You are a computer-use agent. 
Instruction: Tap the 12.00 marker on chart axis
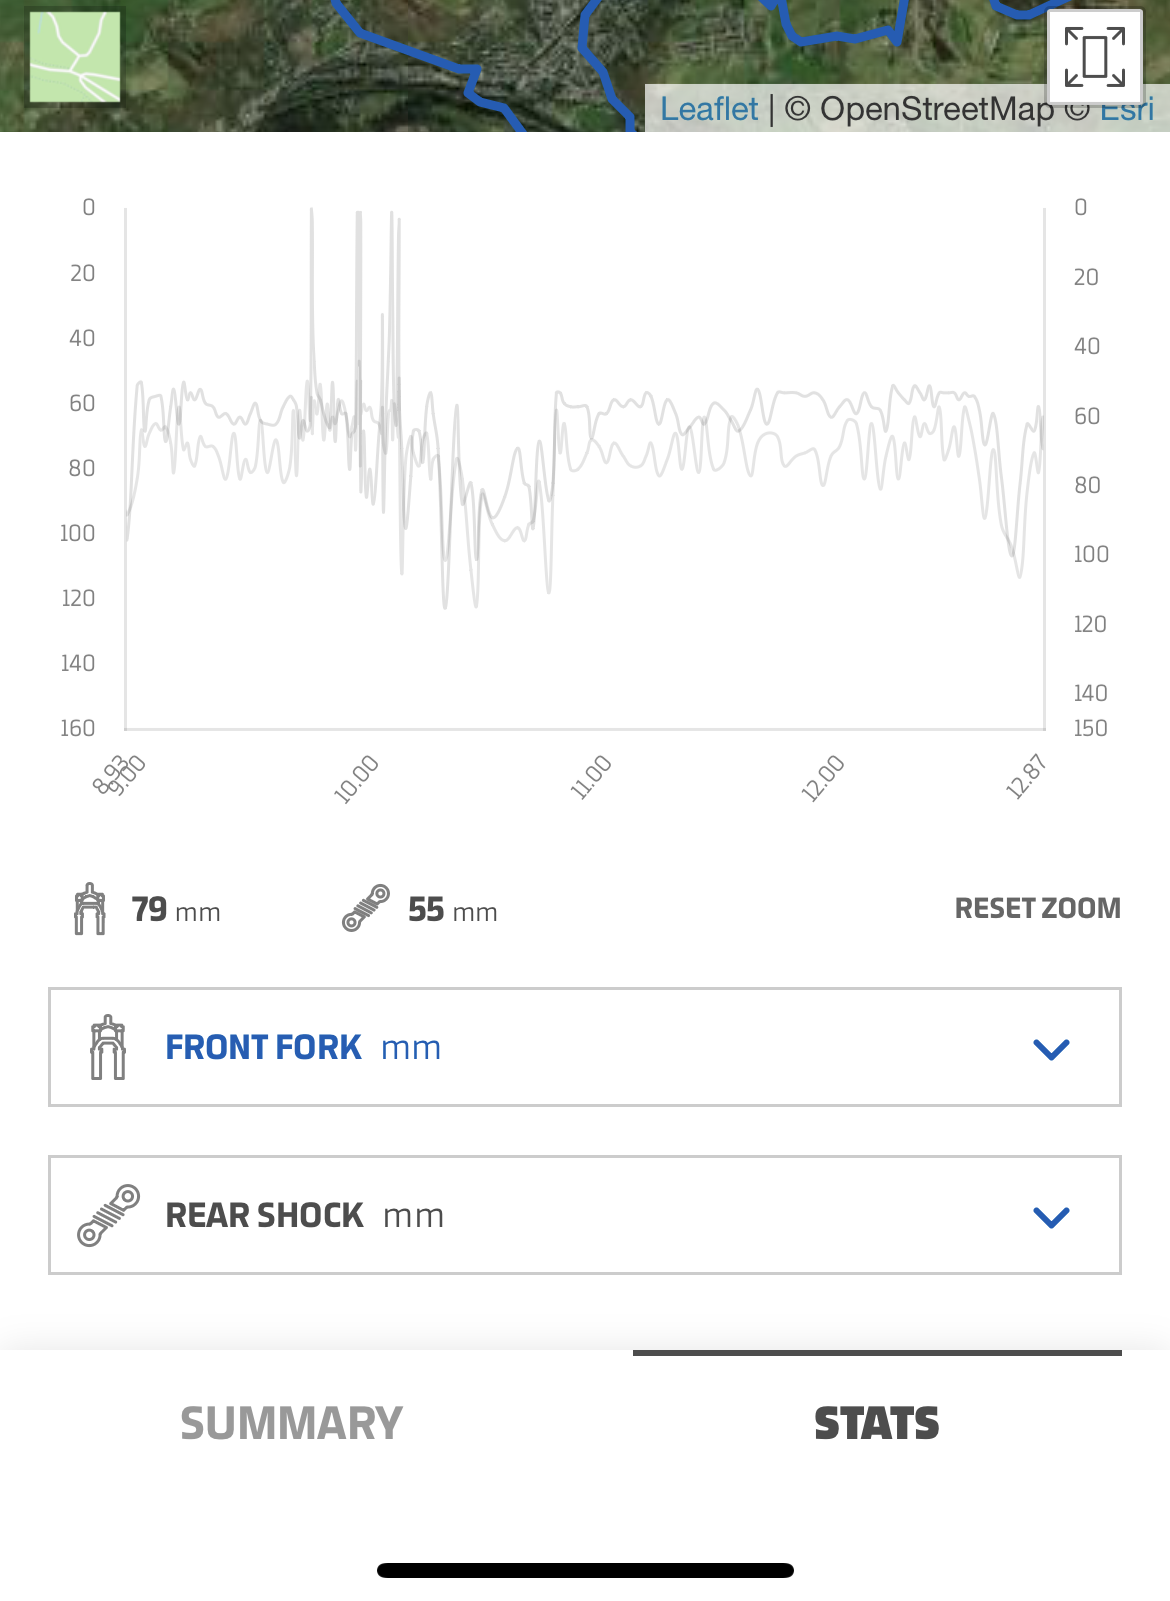(x=823, y=780)
